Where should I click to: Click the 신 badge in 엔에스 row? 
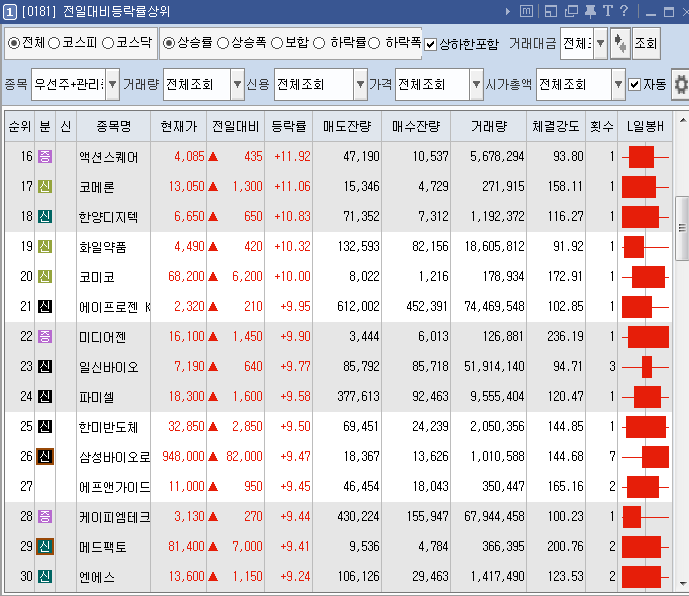click(45, 577)
